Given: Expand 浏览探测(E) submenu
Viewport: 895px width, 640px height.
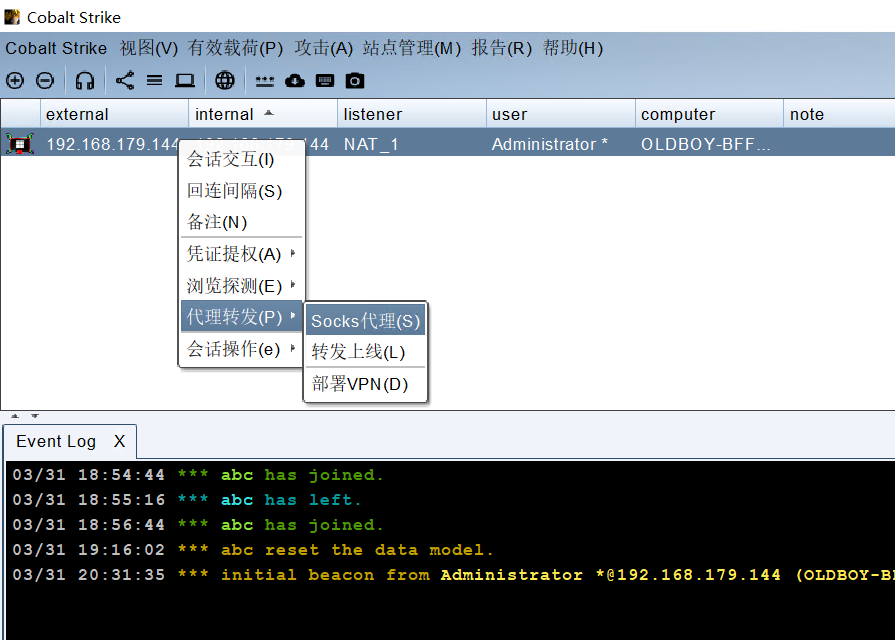Looking at the screenshot, I should coord(241,285).
